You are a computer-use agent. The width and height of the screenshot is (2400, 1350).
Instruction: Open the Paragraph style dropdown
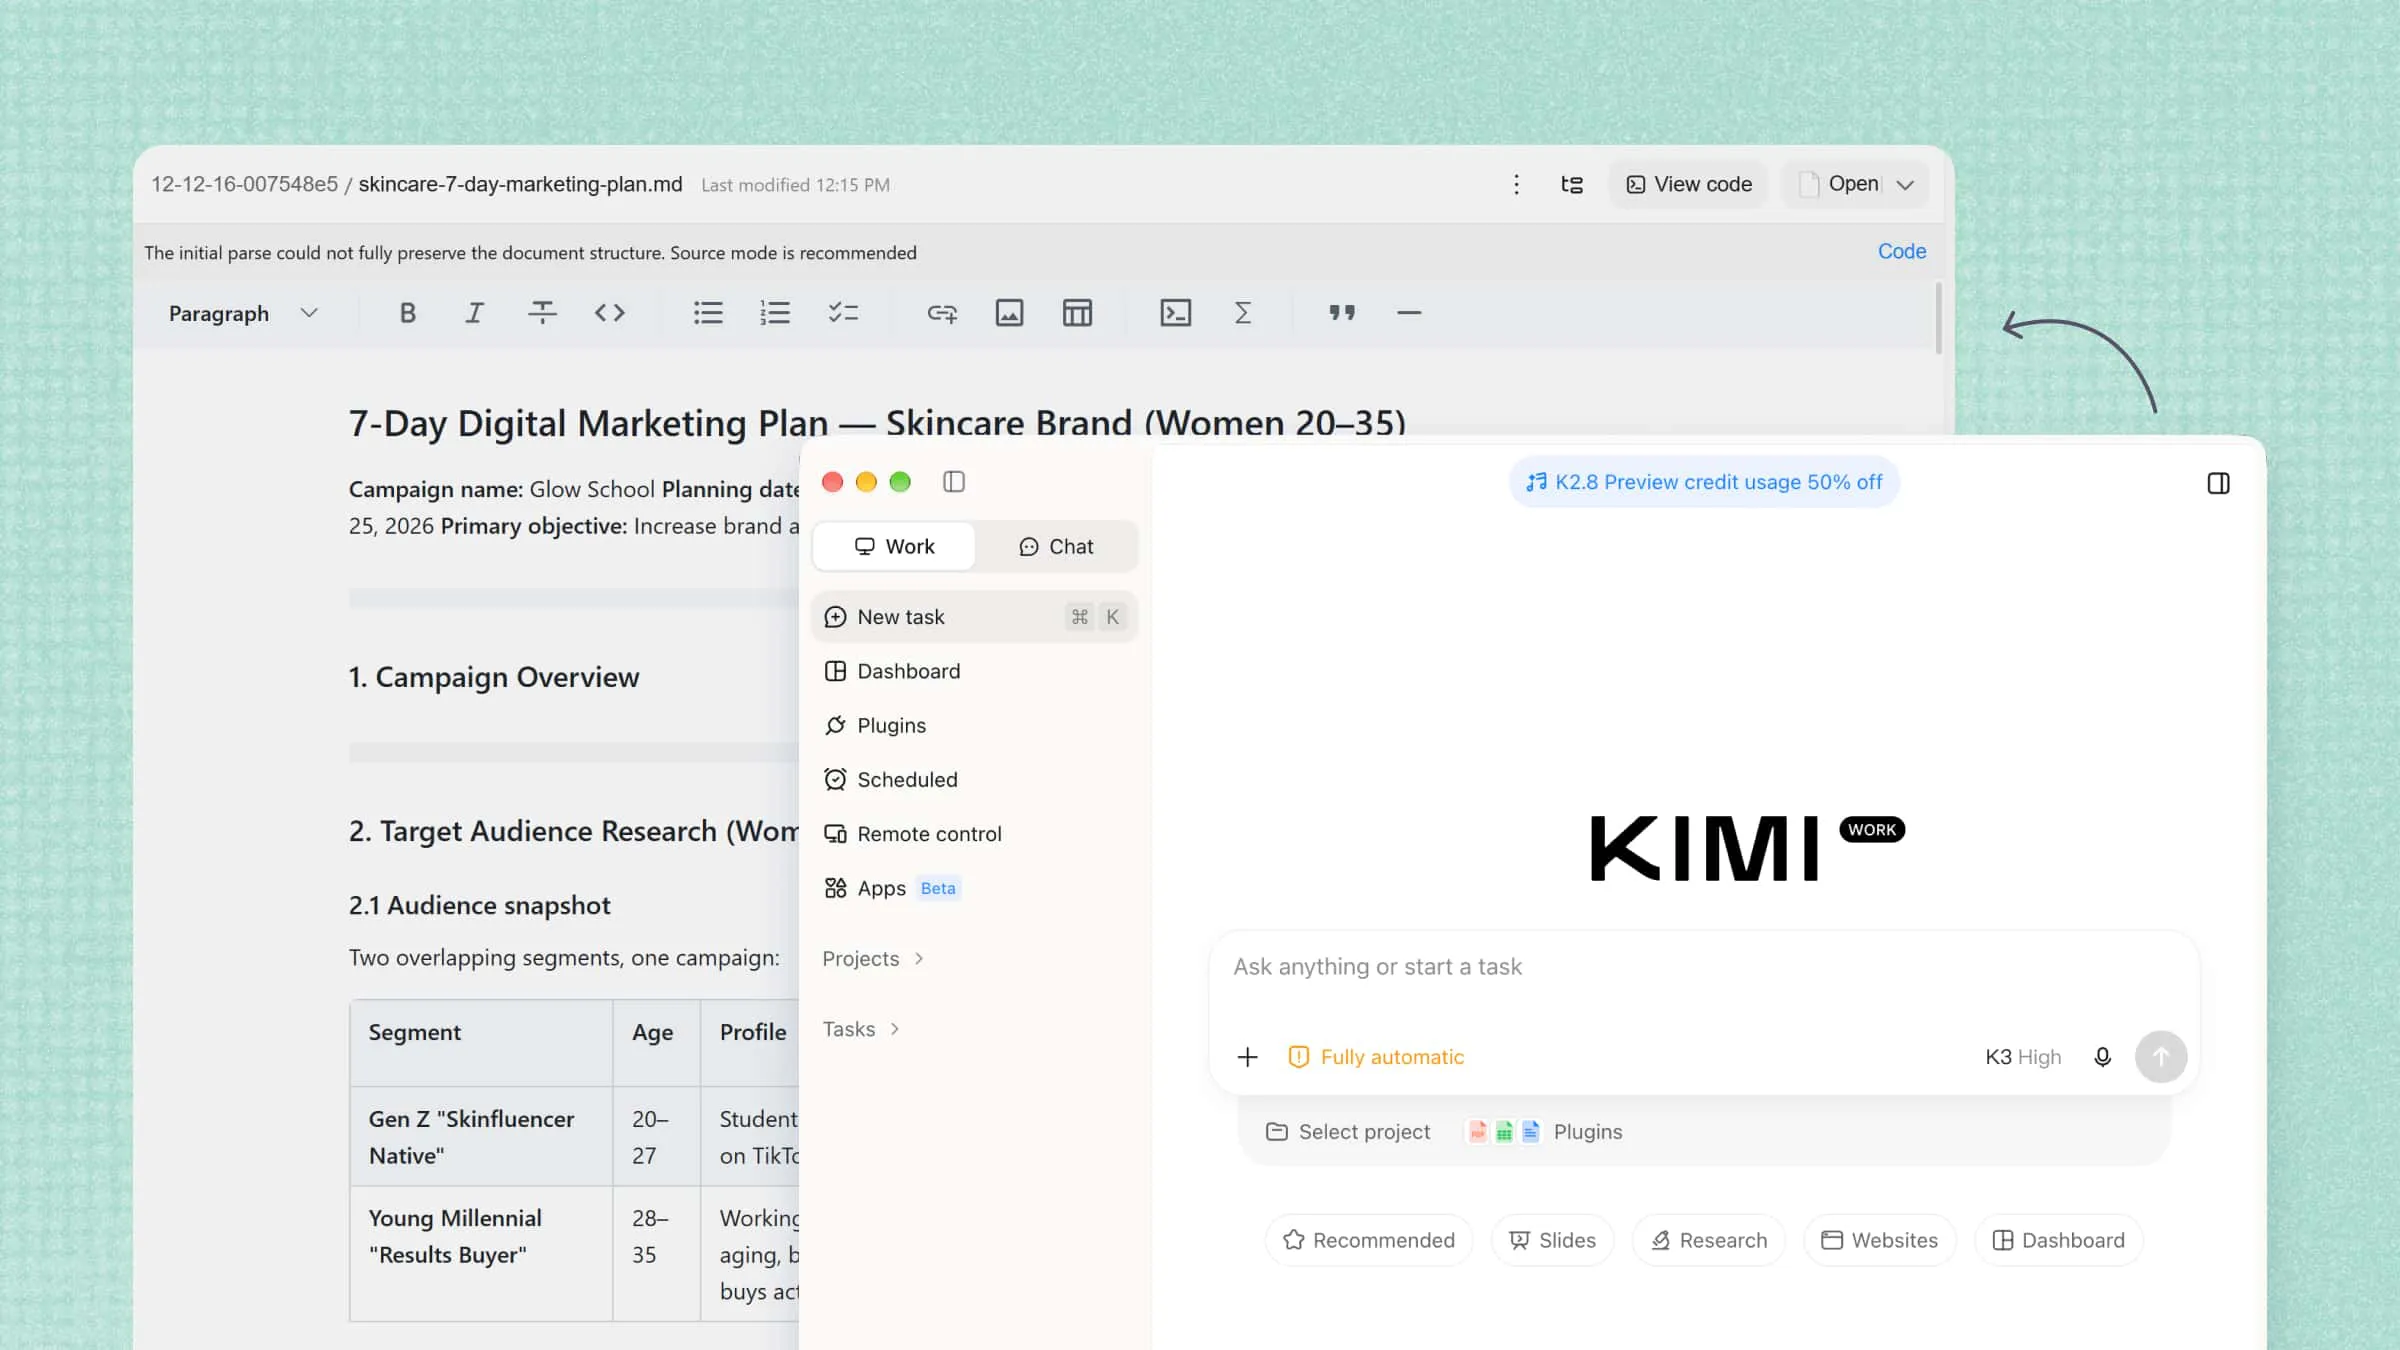coord(243,313)
